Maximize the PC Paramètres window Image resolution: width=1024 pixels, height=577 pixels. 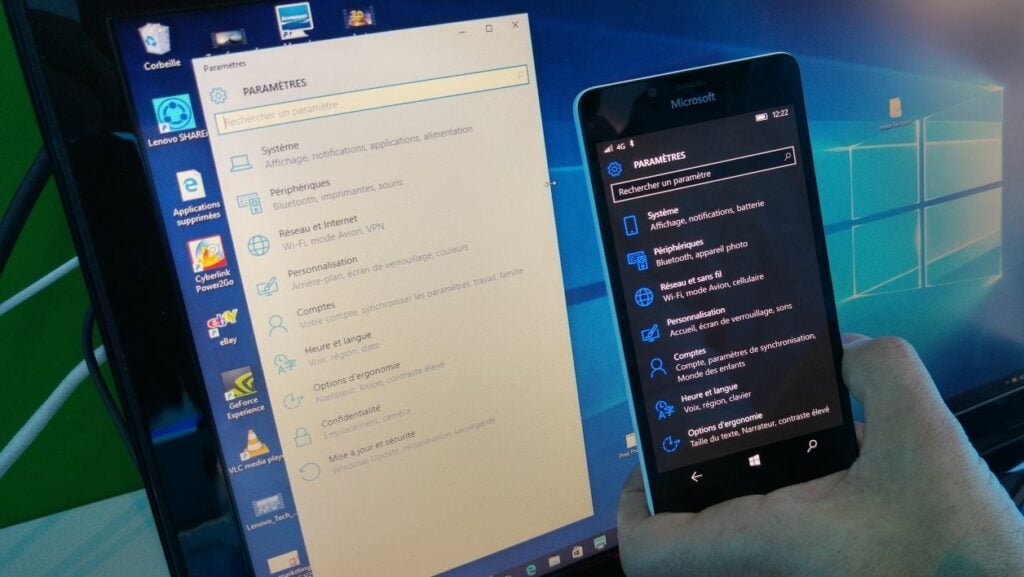[x=489, y=29]
